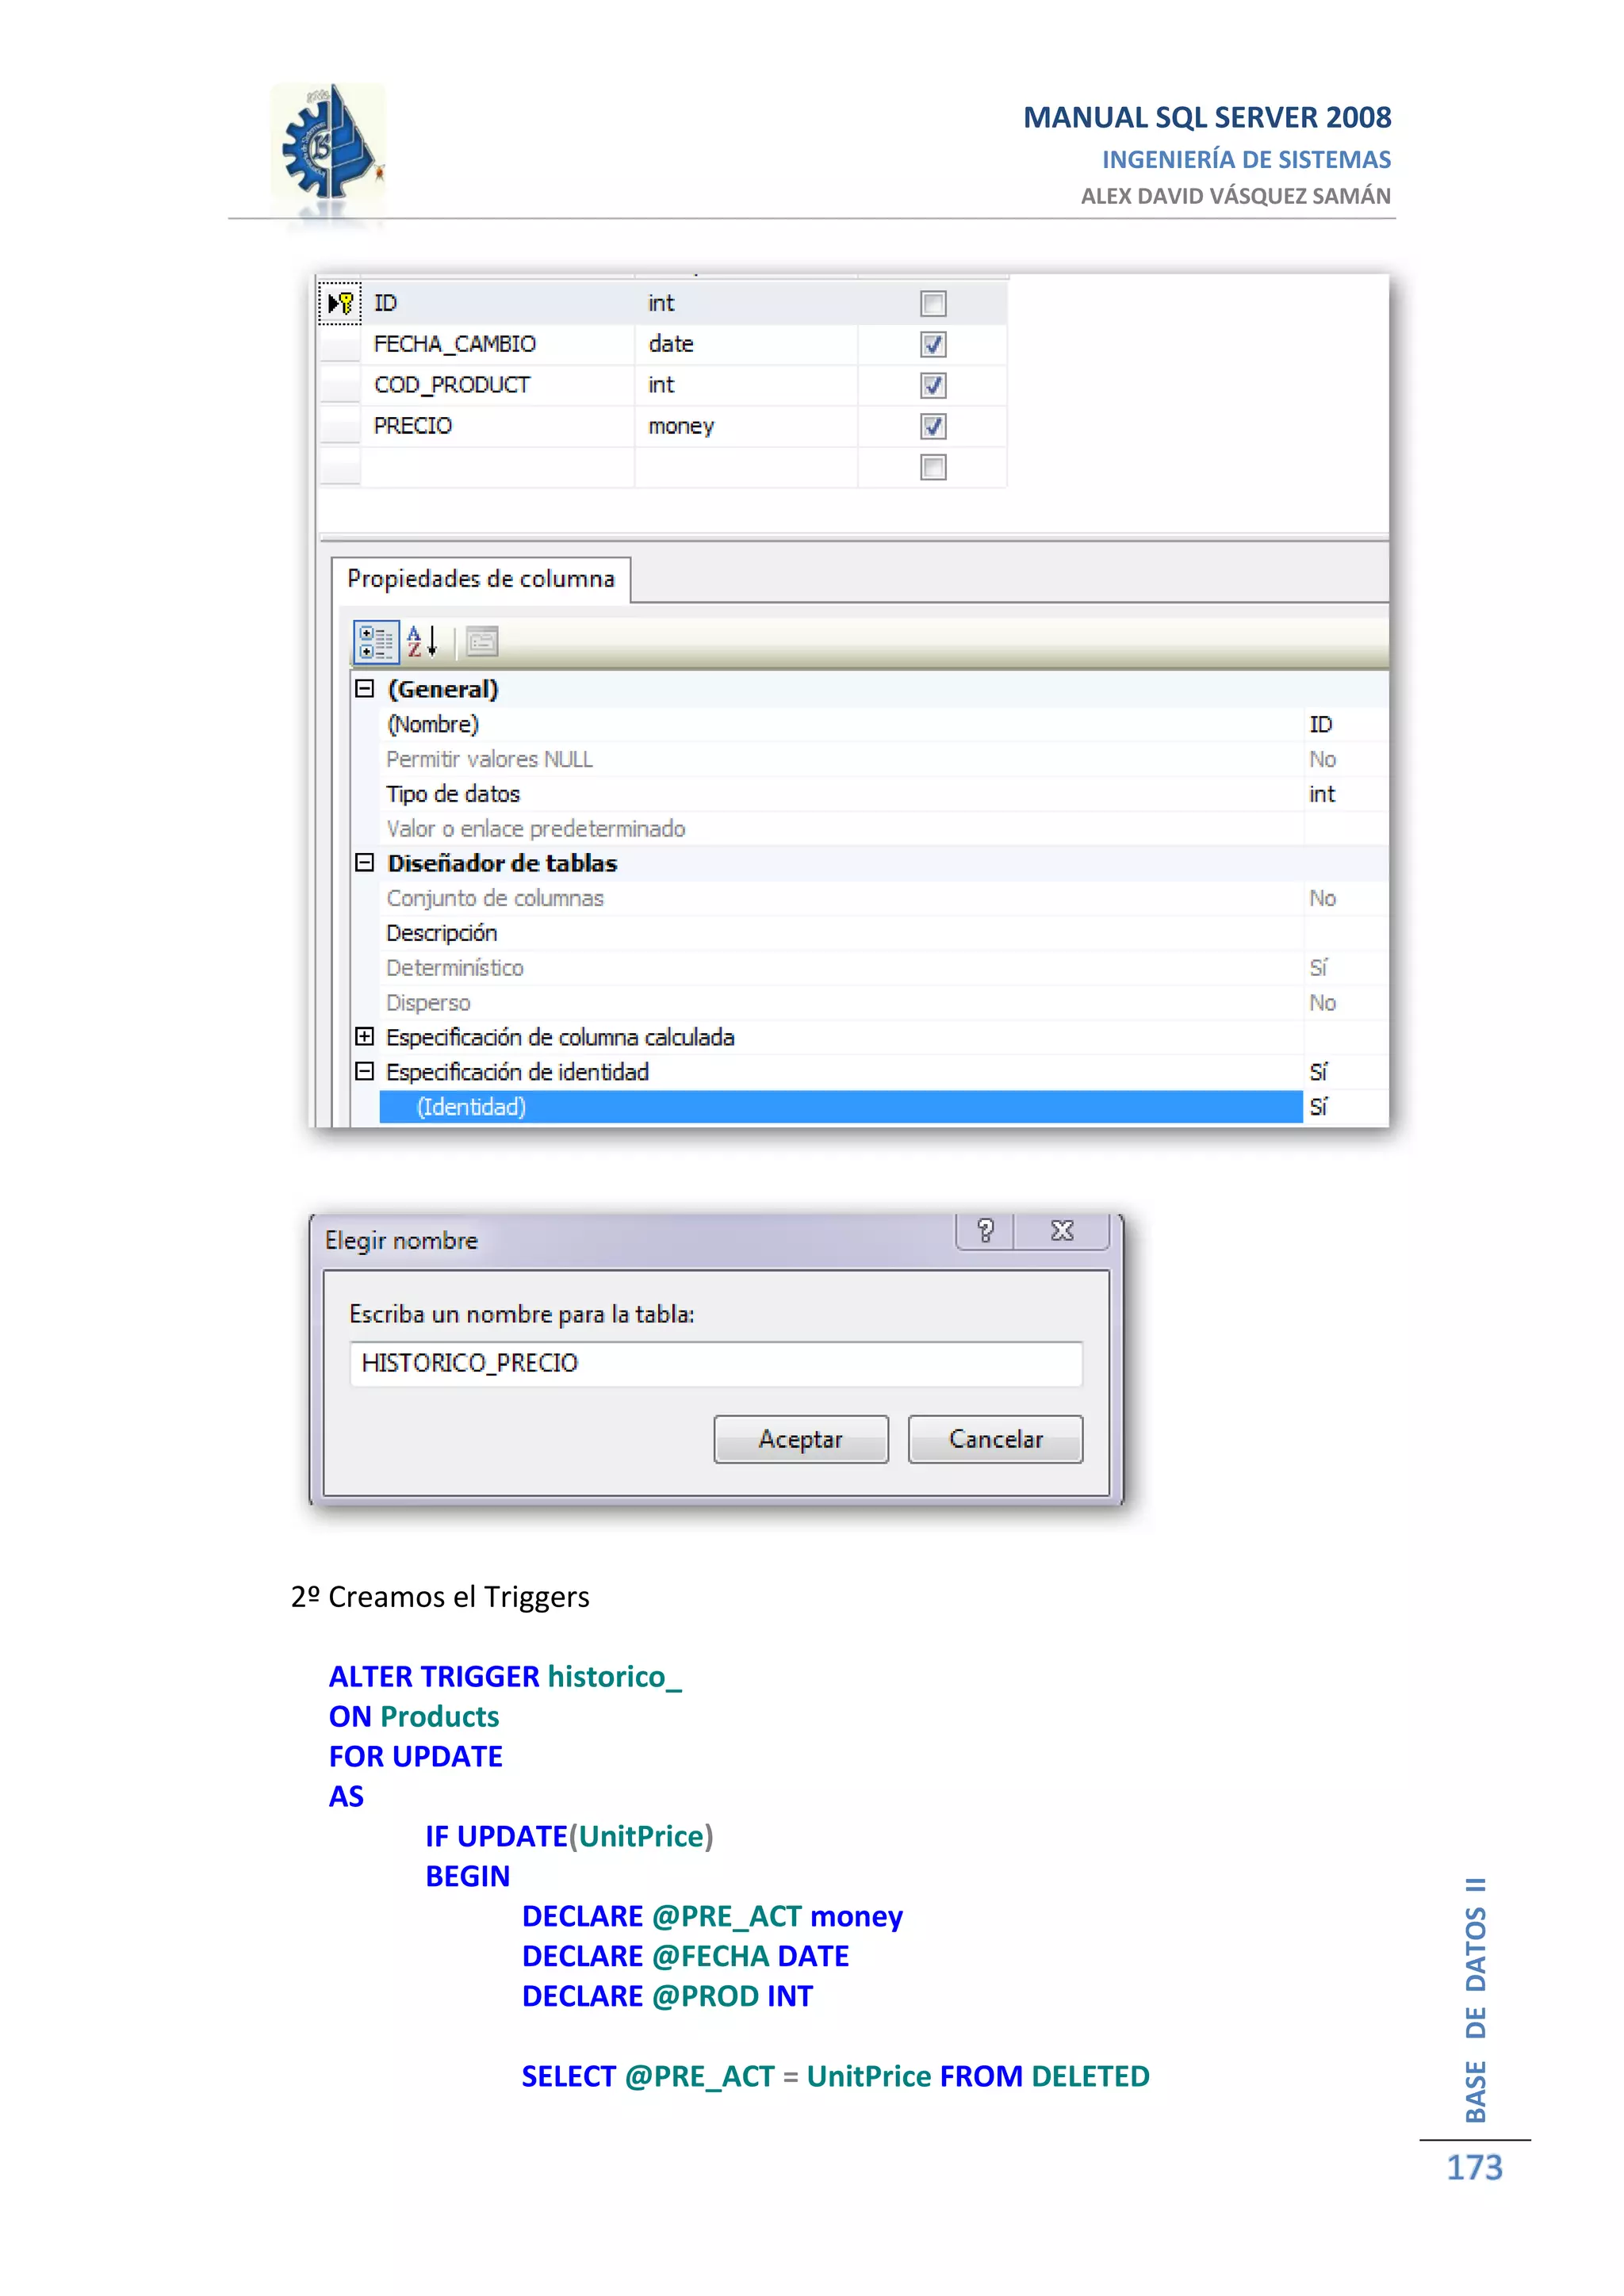Click the empty new column name cell

(497, 467)
